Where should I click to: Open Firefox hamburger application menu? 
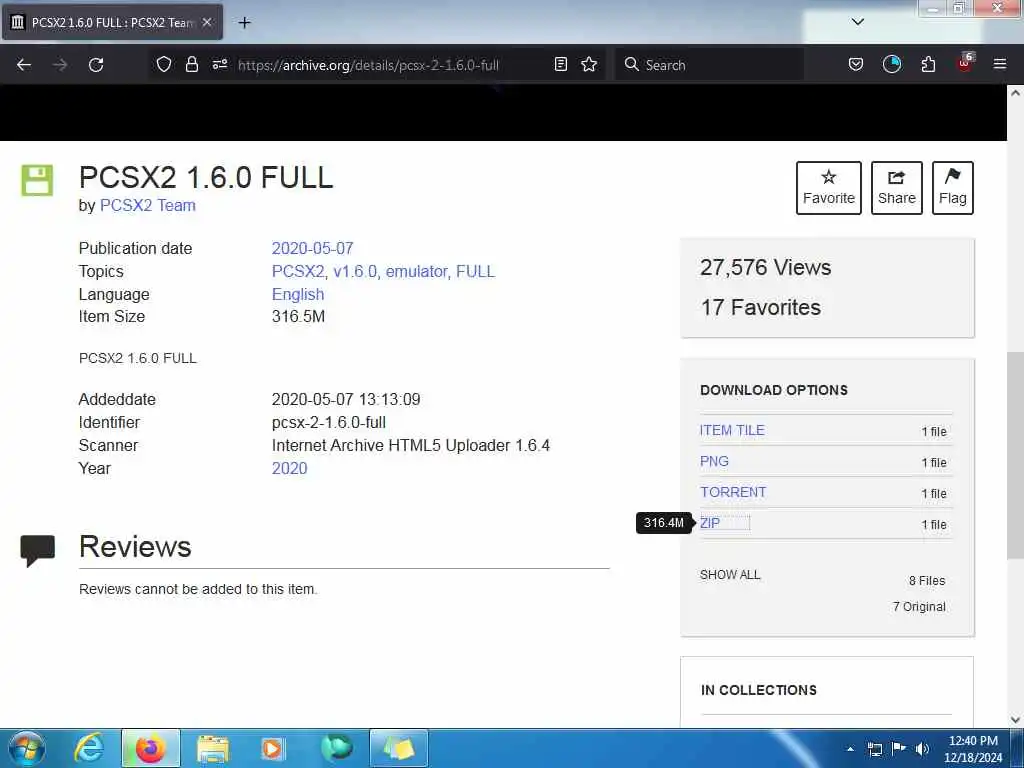click(x=1000, y=64)
